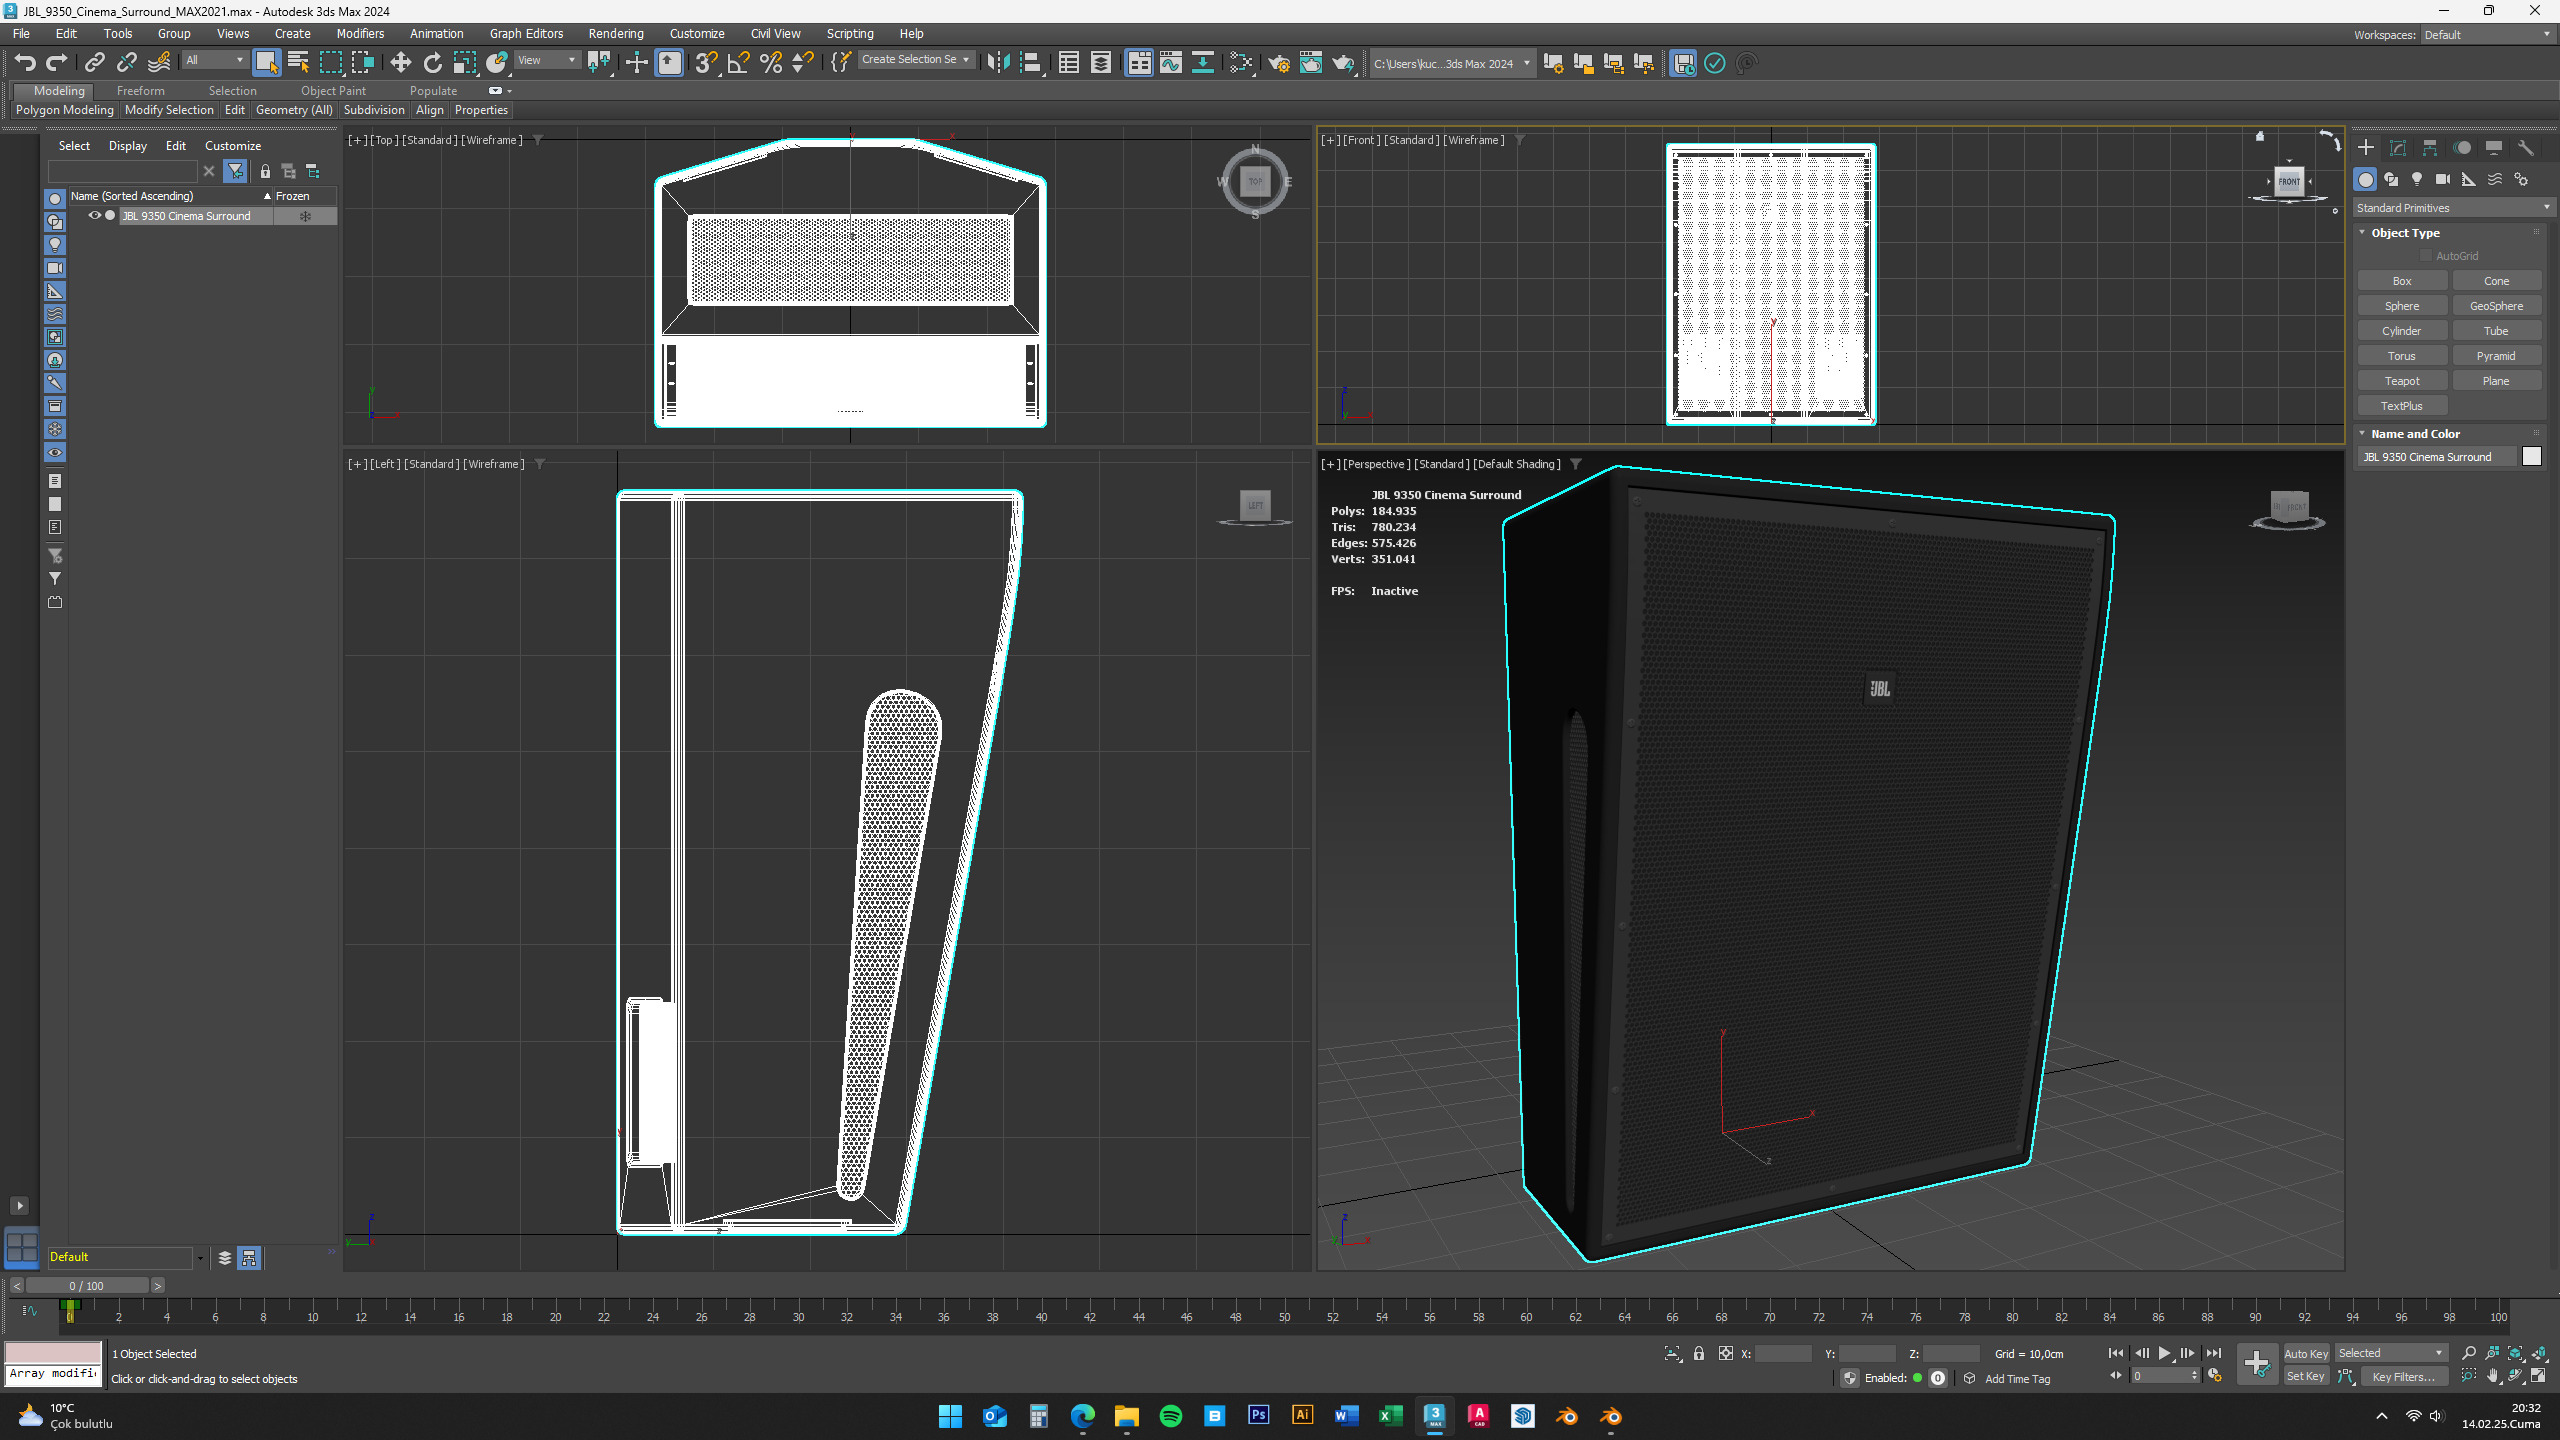2560x1440 pixels.
Task: Toggle the Scene Explorer icon
Action: point(1069,63)
